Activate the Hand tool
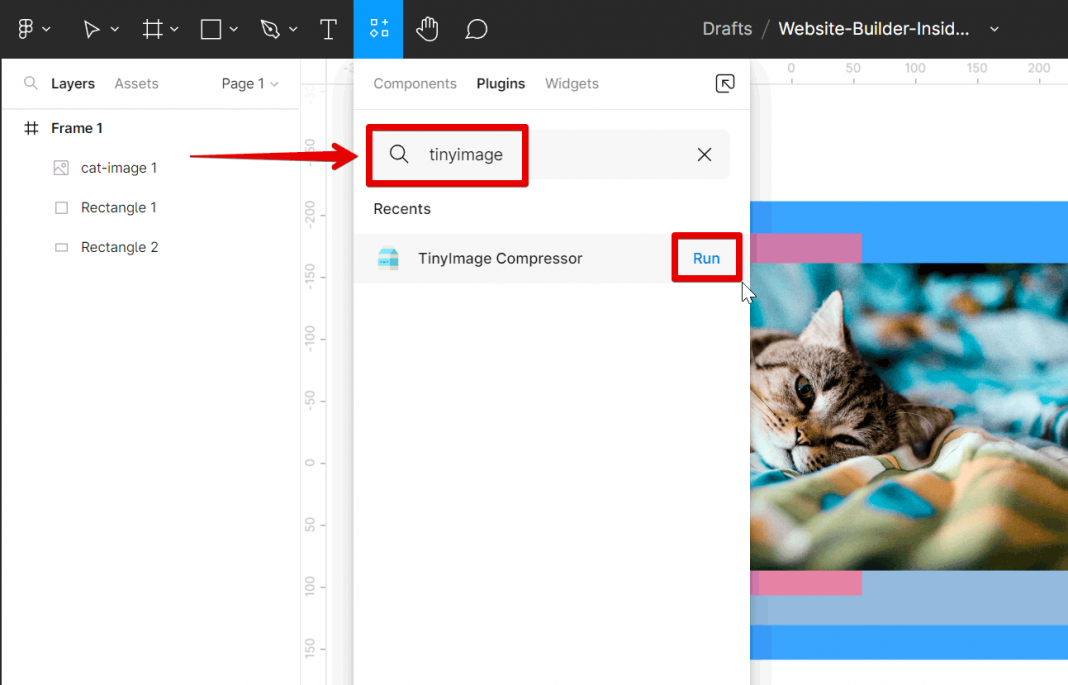 427,29
